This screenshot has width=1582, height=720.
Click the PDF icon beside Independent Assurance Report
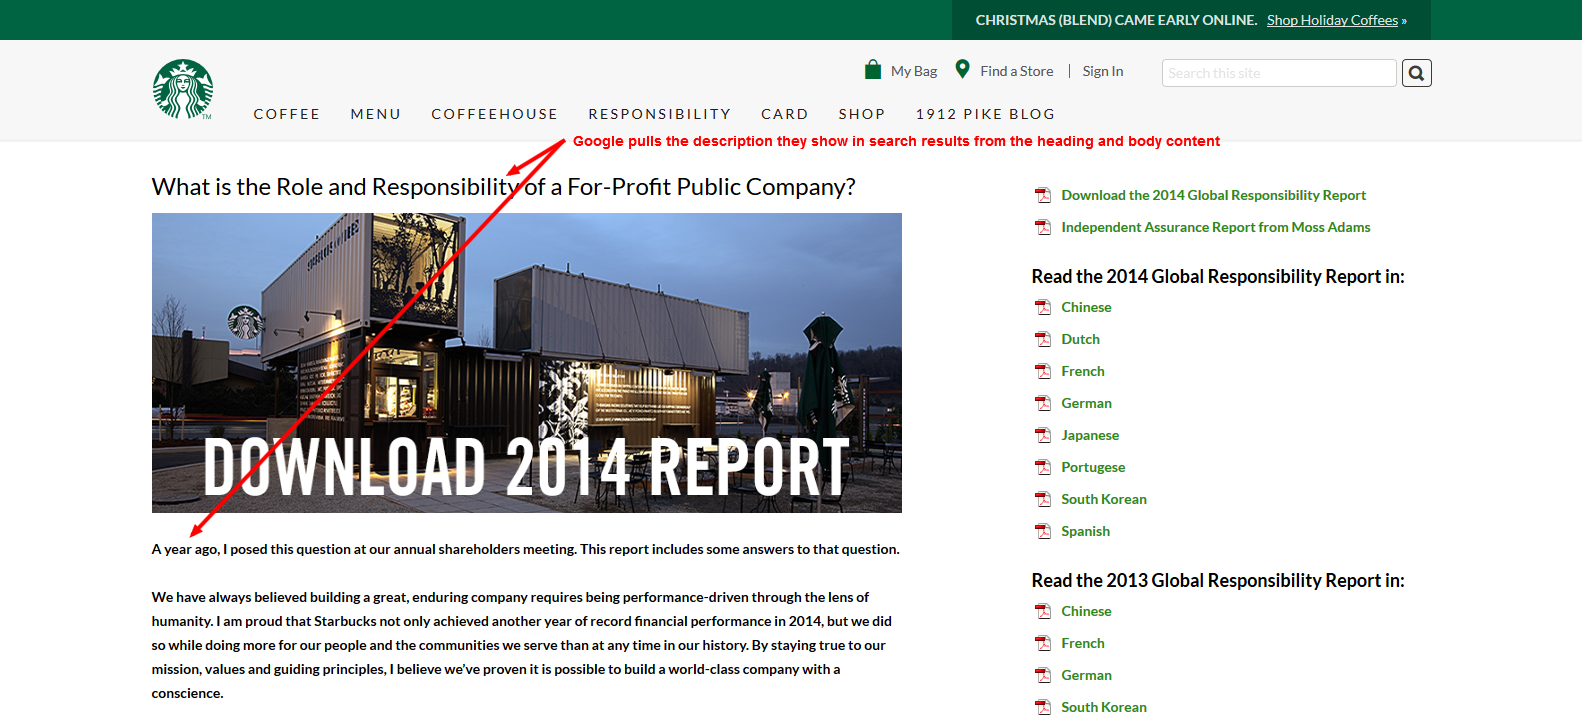click(1043, 227)
